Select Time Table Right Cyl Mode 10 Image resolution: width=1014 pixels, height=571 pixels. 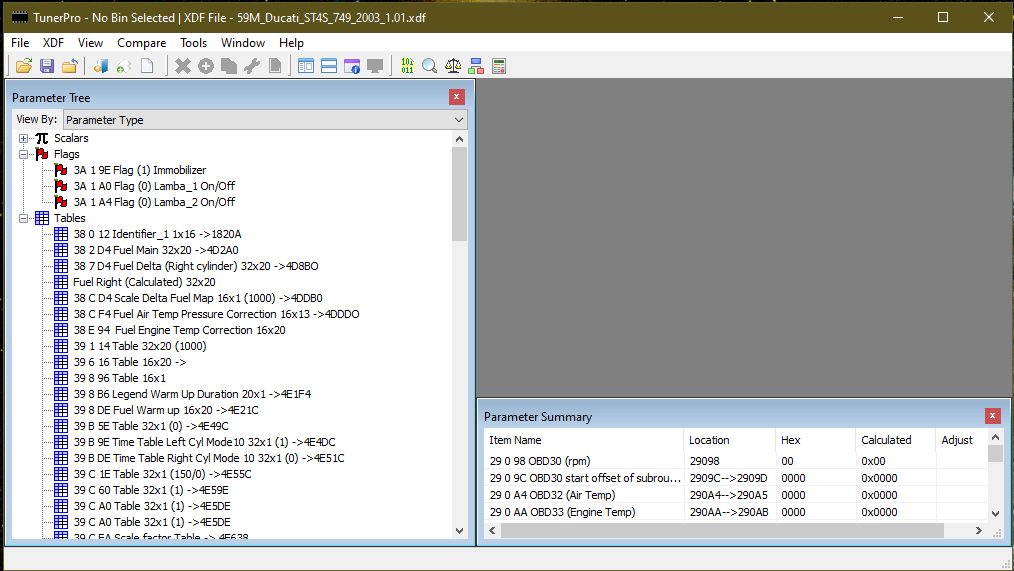tap(209, 458)
